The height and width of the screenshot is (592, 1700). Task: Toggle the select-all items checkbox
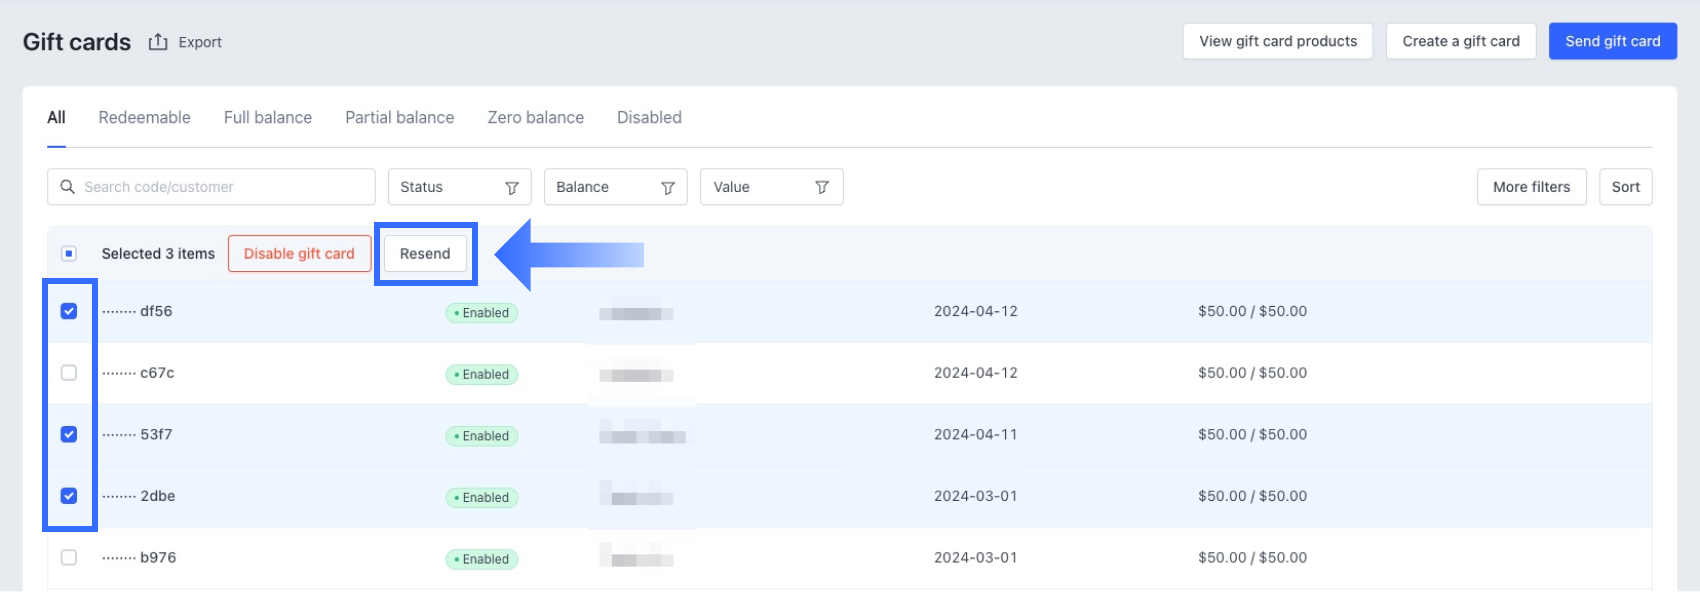click(x=69, y=254)
